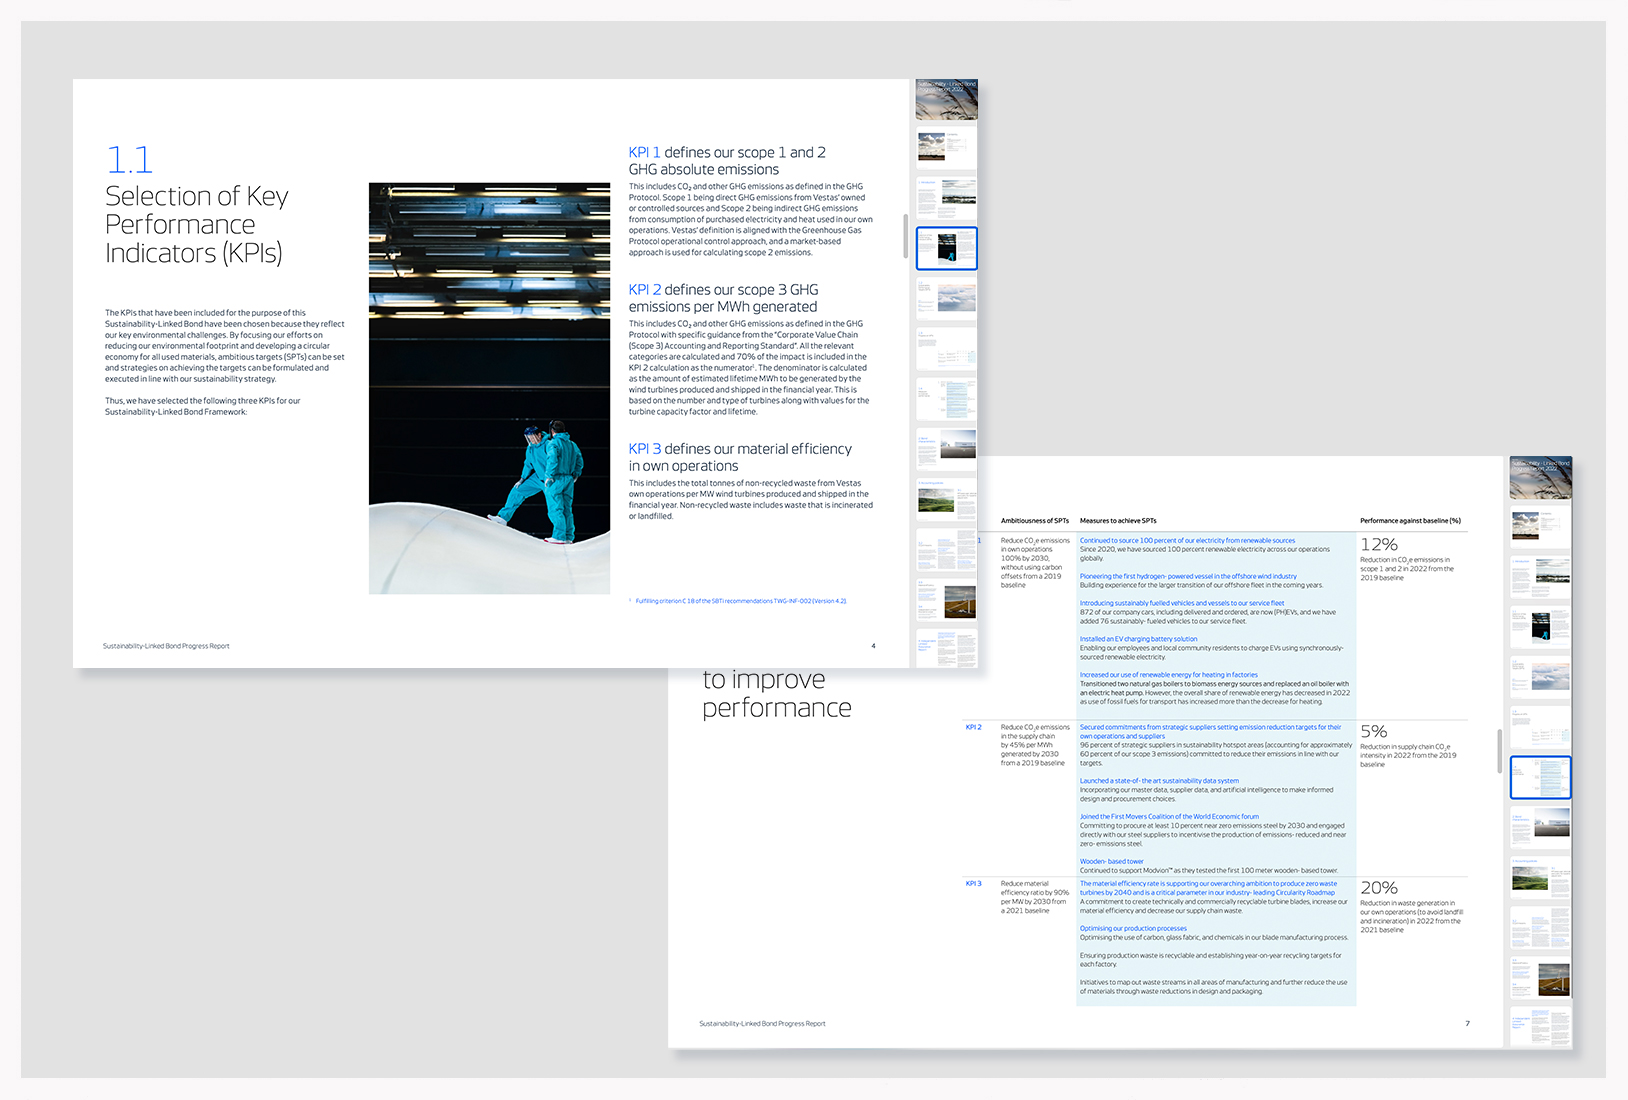The image size is (1628, 1100).
Task: Click 'Installed an EV charging battery solution'
Action: [x=1138, y=639]
